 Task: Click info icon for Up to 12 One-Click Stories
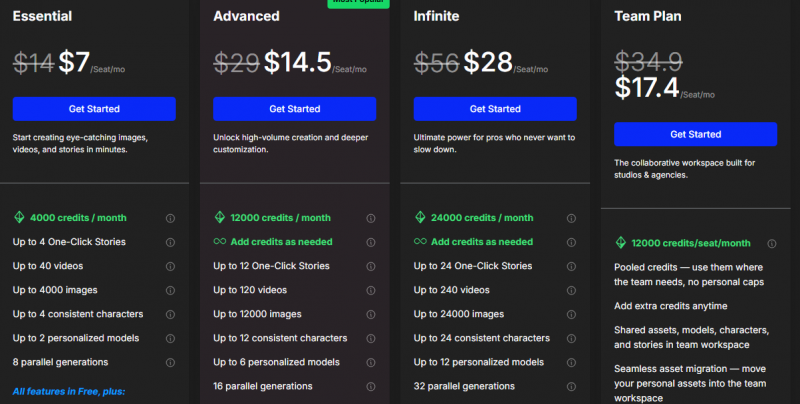tap(371, 266)
